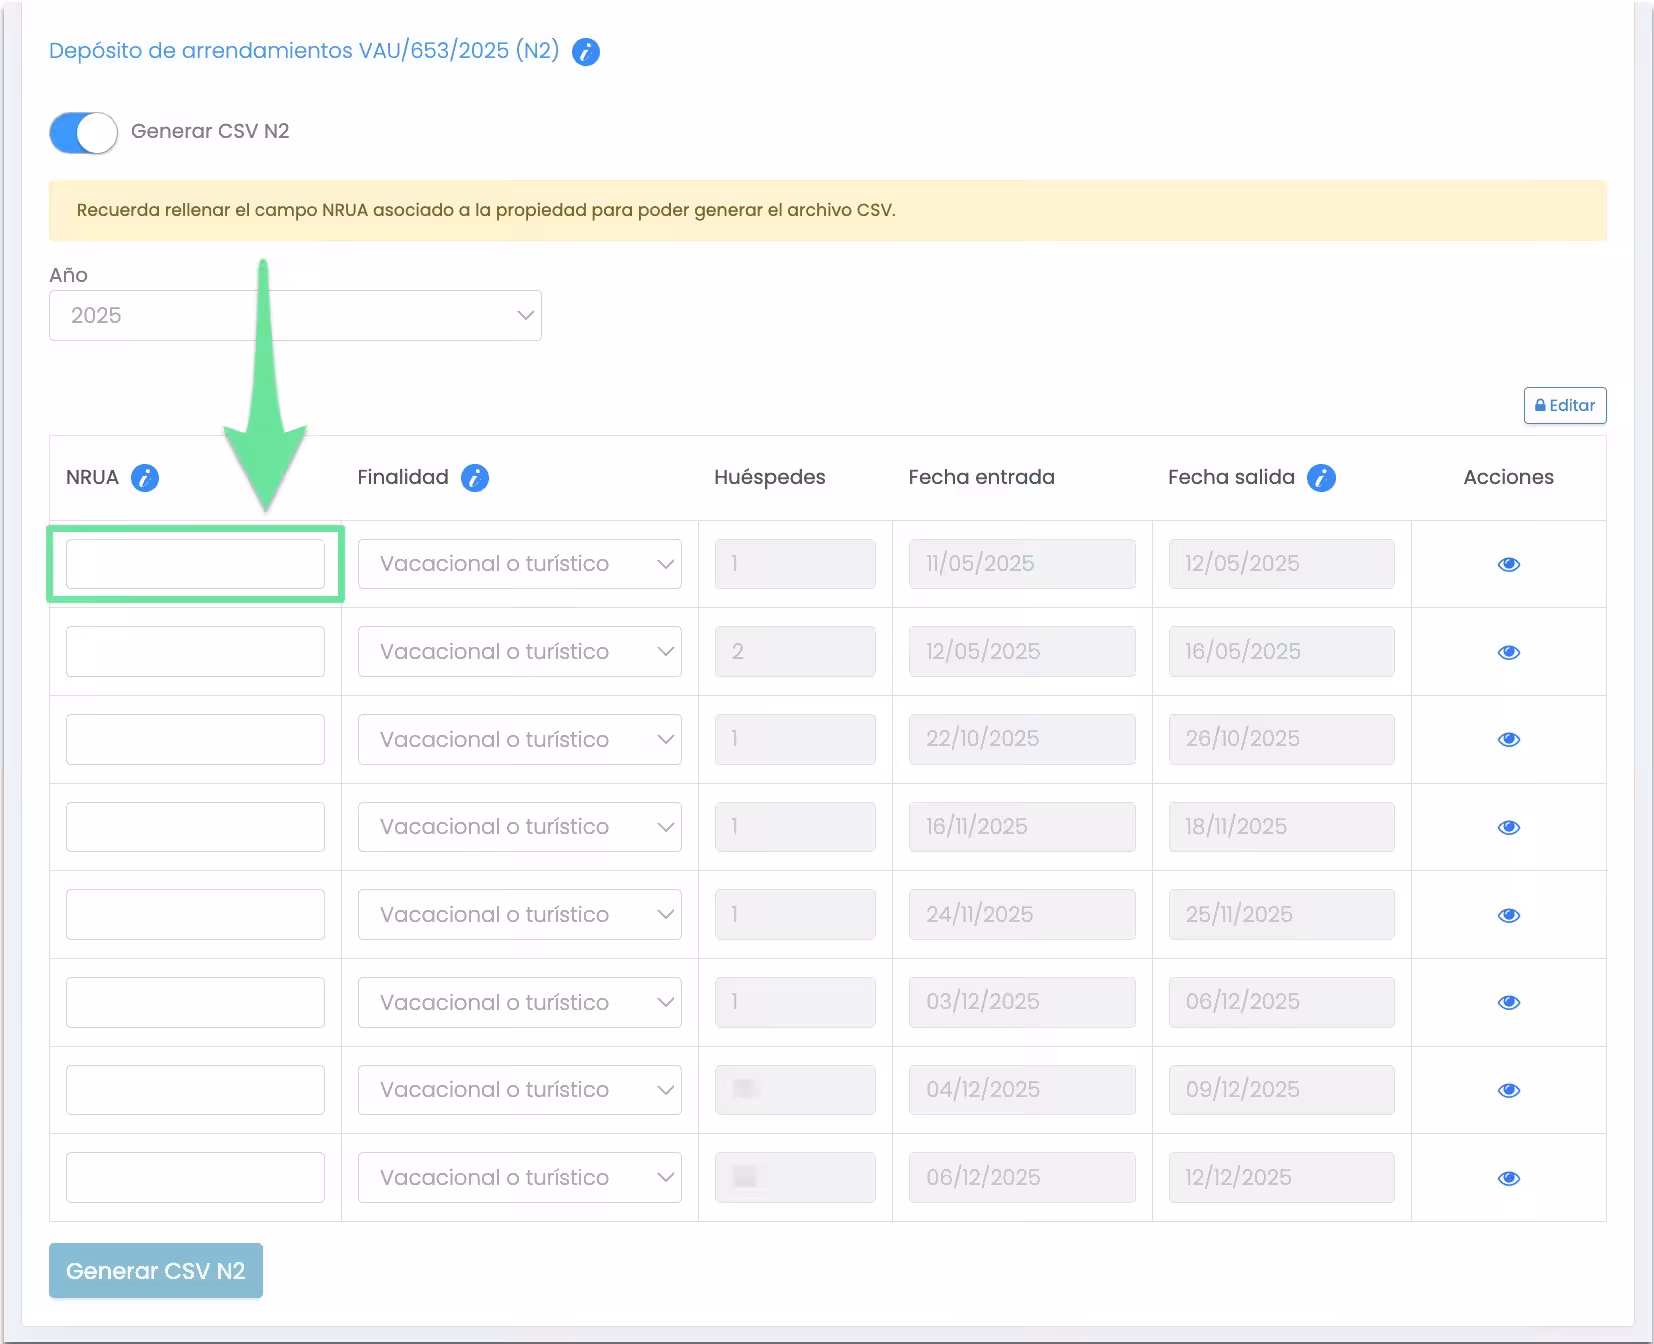Click eye icon in the 06/12/2025 entry row
Viewport: 1654px width, 1344px height.
1508,1178
